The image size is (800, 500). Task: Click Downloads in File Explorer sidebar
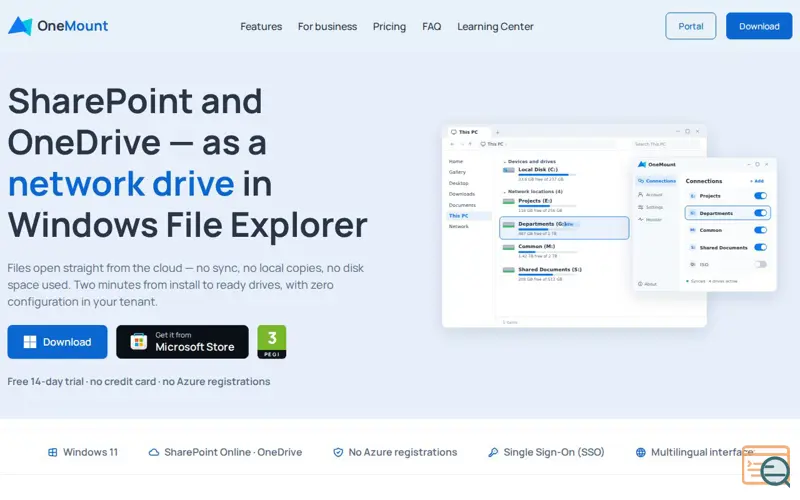(x=462, y=194)
